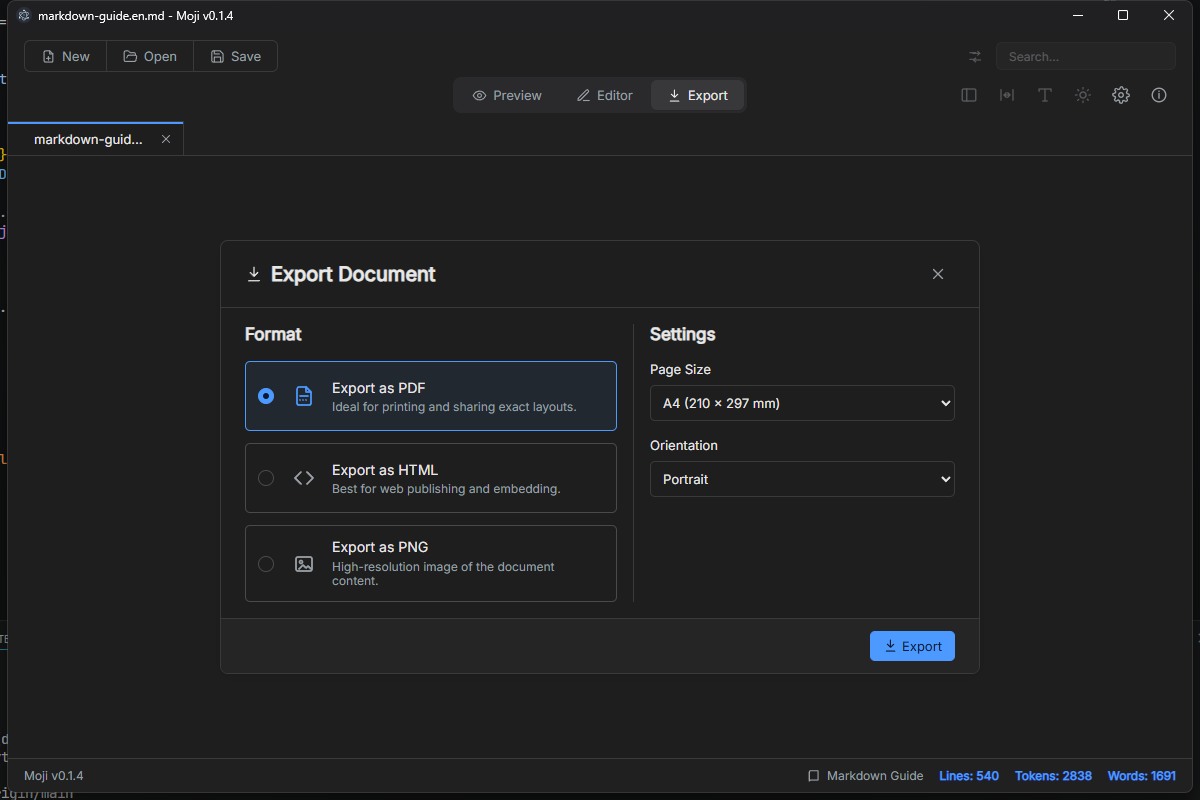Save the document with the Save button
Image resolution: width=1200 pixels, height=800 pixels.
(x=236, y=56)
